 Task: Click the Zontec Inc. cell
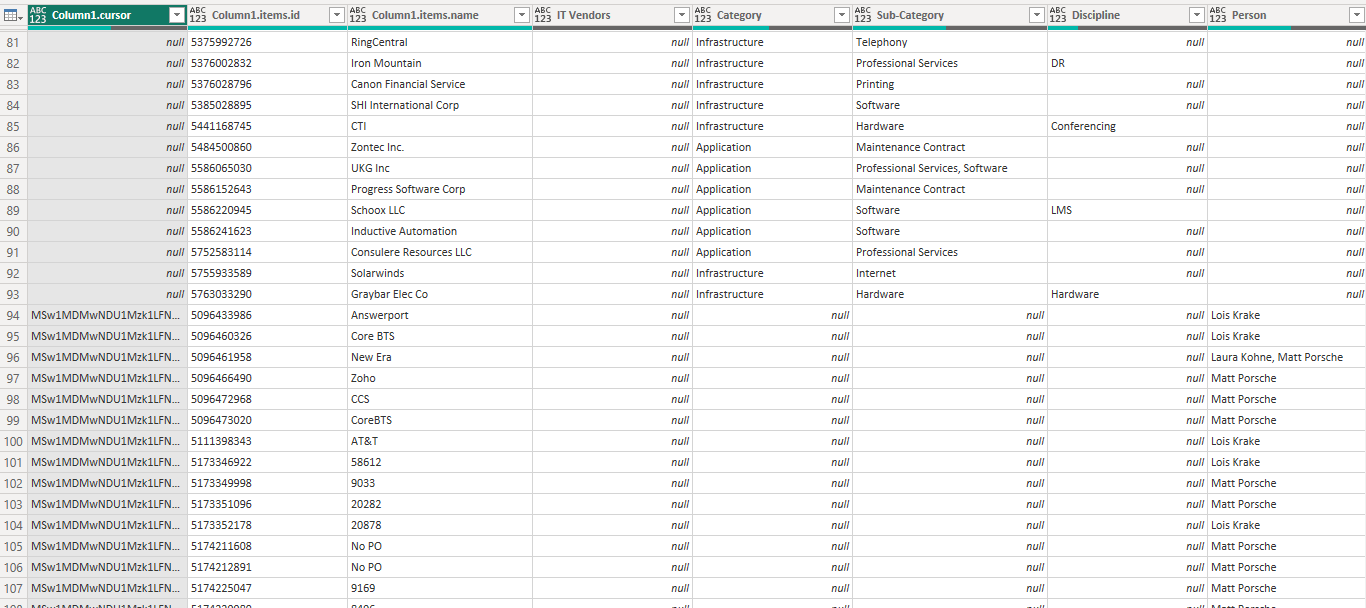click(x=440, y=147)
